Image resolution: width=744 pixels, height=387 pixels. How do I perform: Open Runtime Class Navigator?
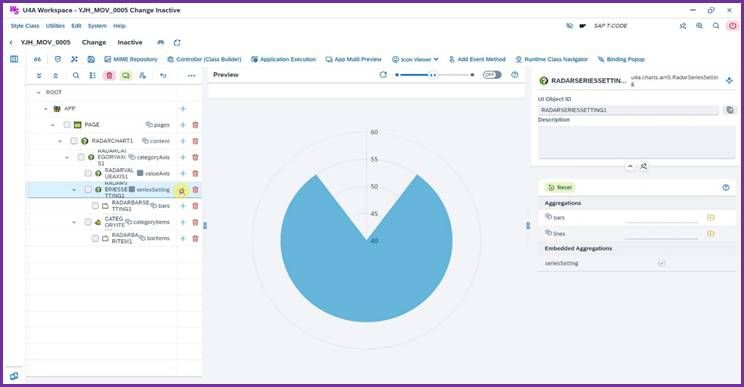(551, 59)
